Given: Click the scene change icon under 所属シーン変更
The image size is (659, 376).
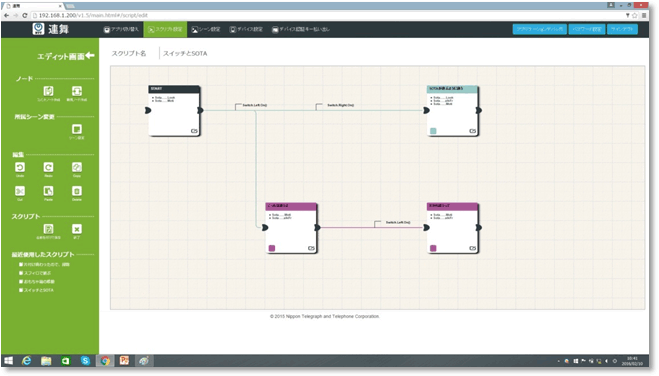Looking at the screenshot, I should (76, 129).
